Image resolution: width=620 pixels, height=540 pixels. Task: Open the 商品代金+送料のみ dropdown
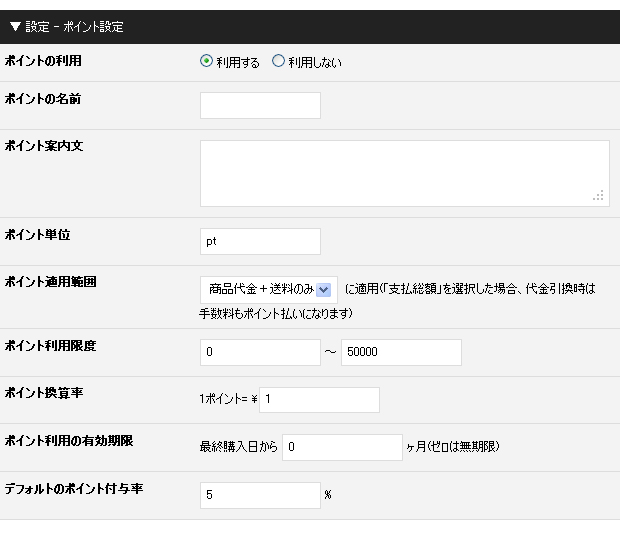pyautogui.click(x=269, y=290)
